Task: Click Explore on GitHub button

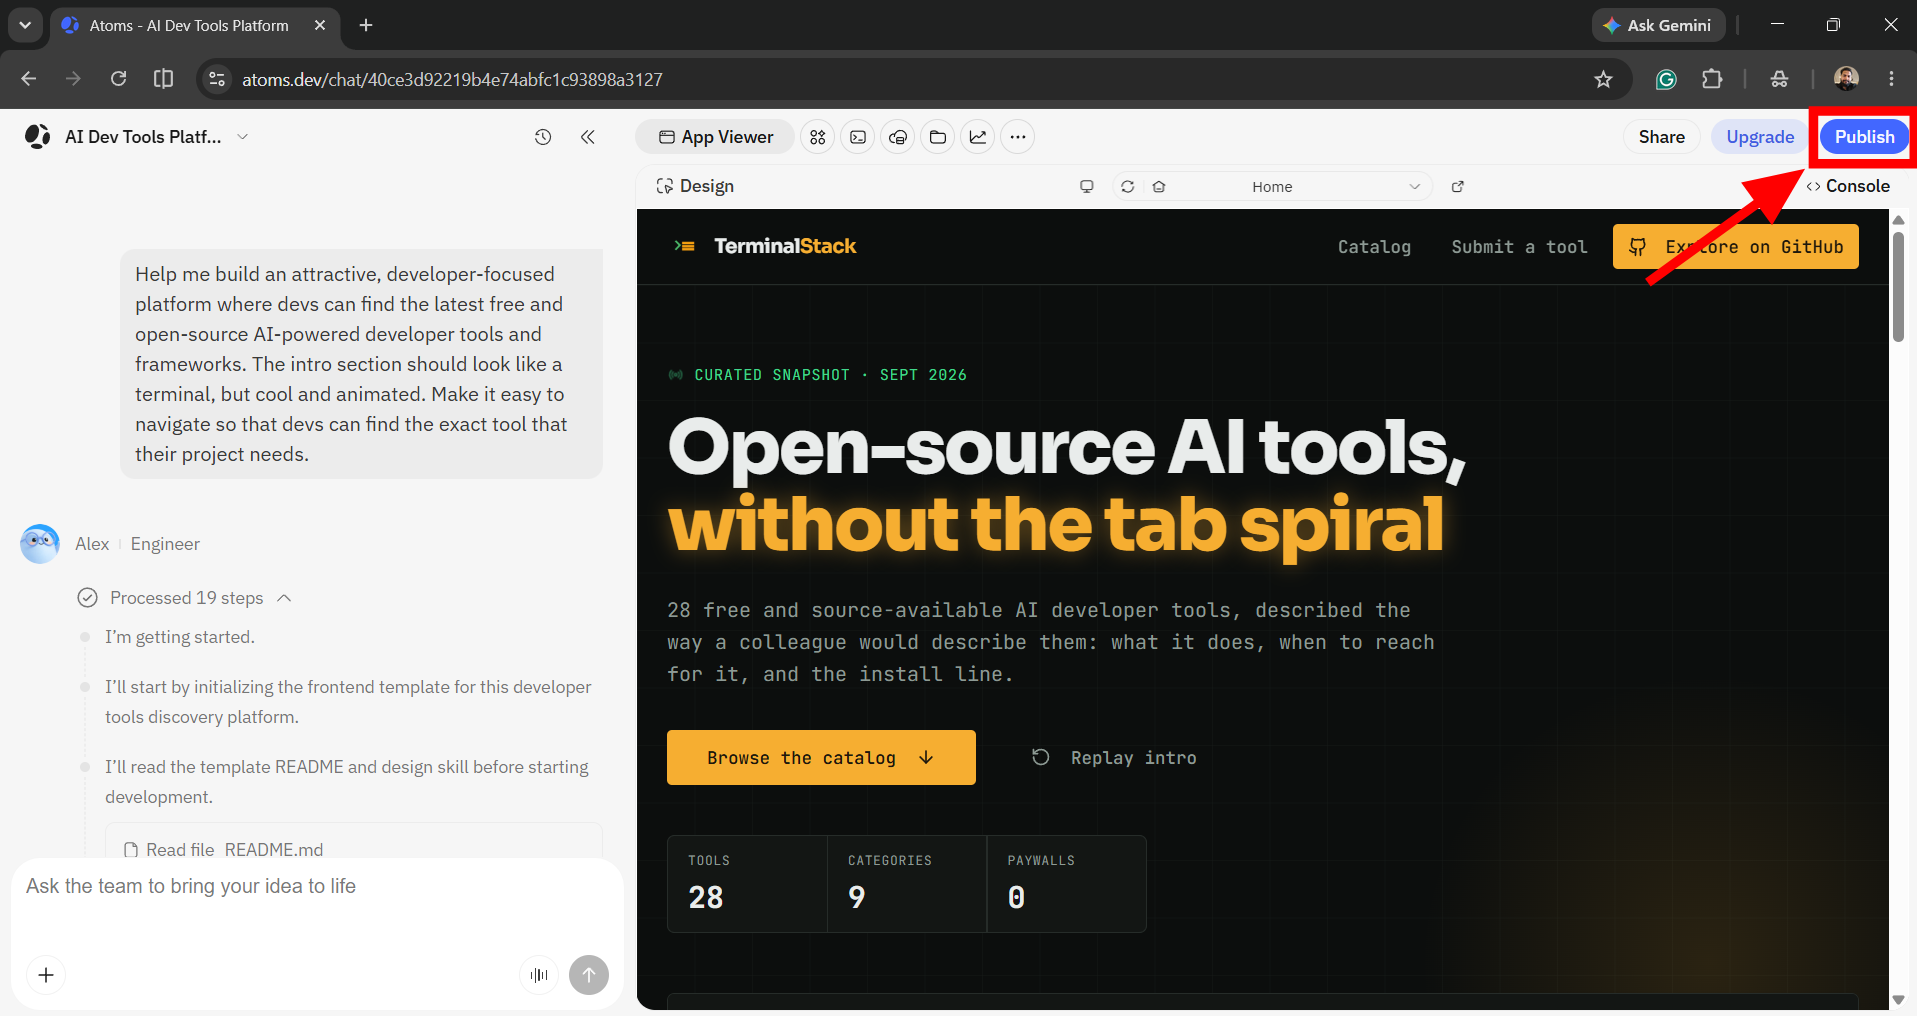Action: coord(1735,247)
